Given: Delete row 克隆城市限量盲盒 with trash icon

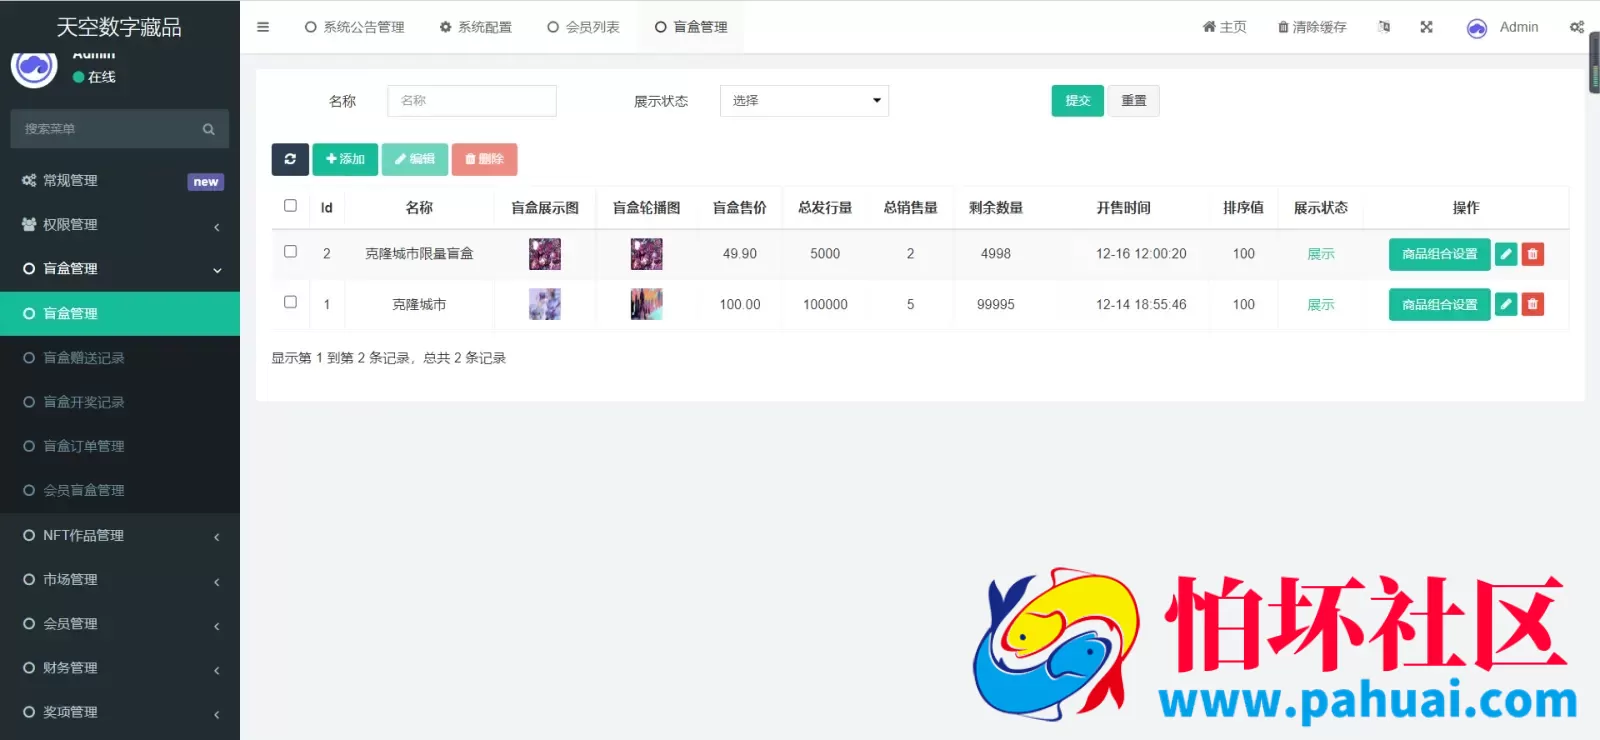Looking at the screenshot, I should pos(1533,254).
